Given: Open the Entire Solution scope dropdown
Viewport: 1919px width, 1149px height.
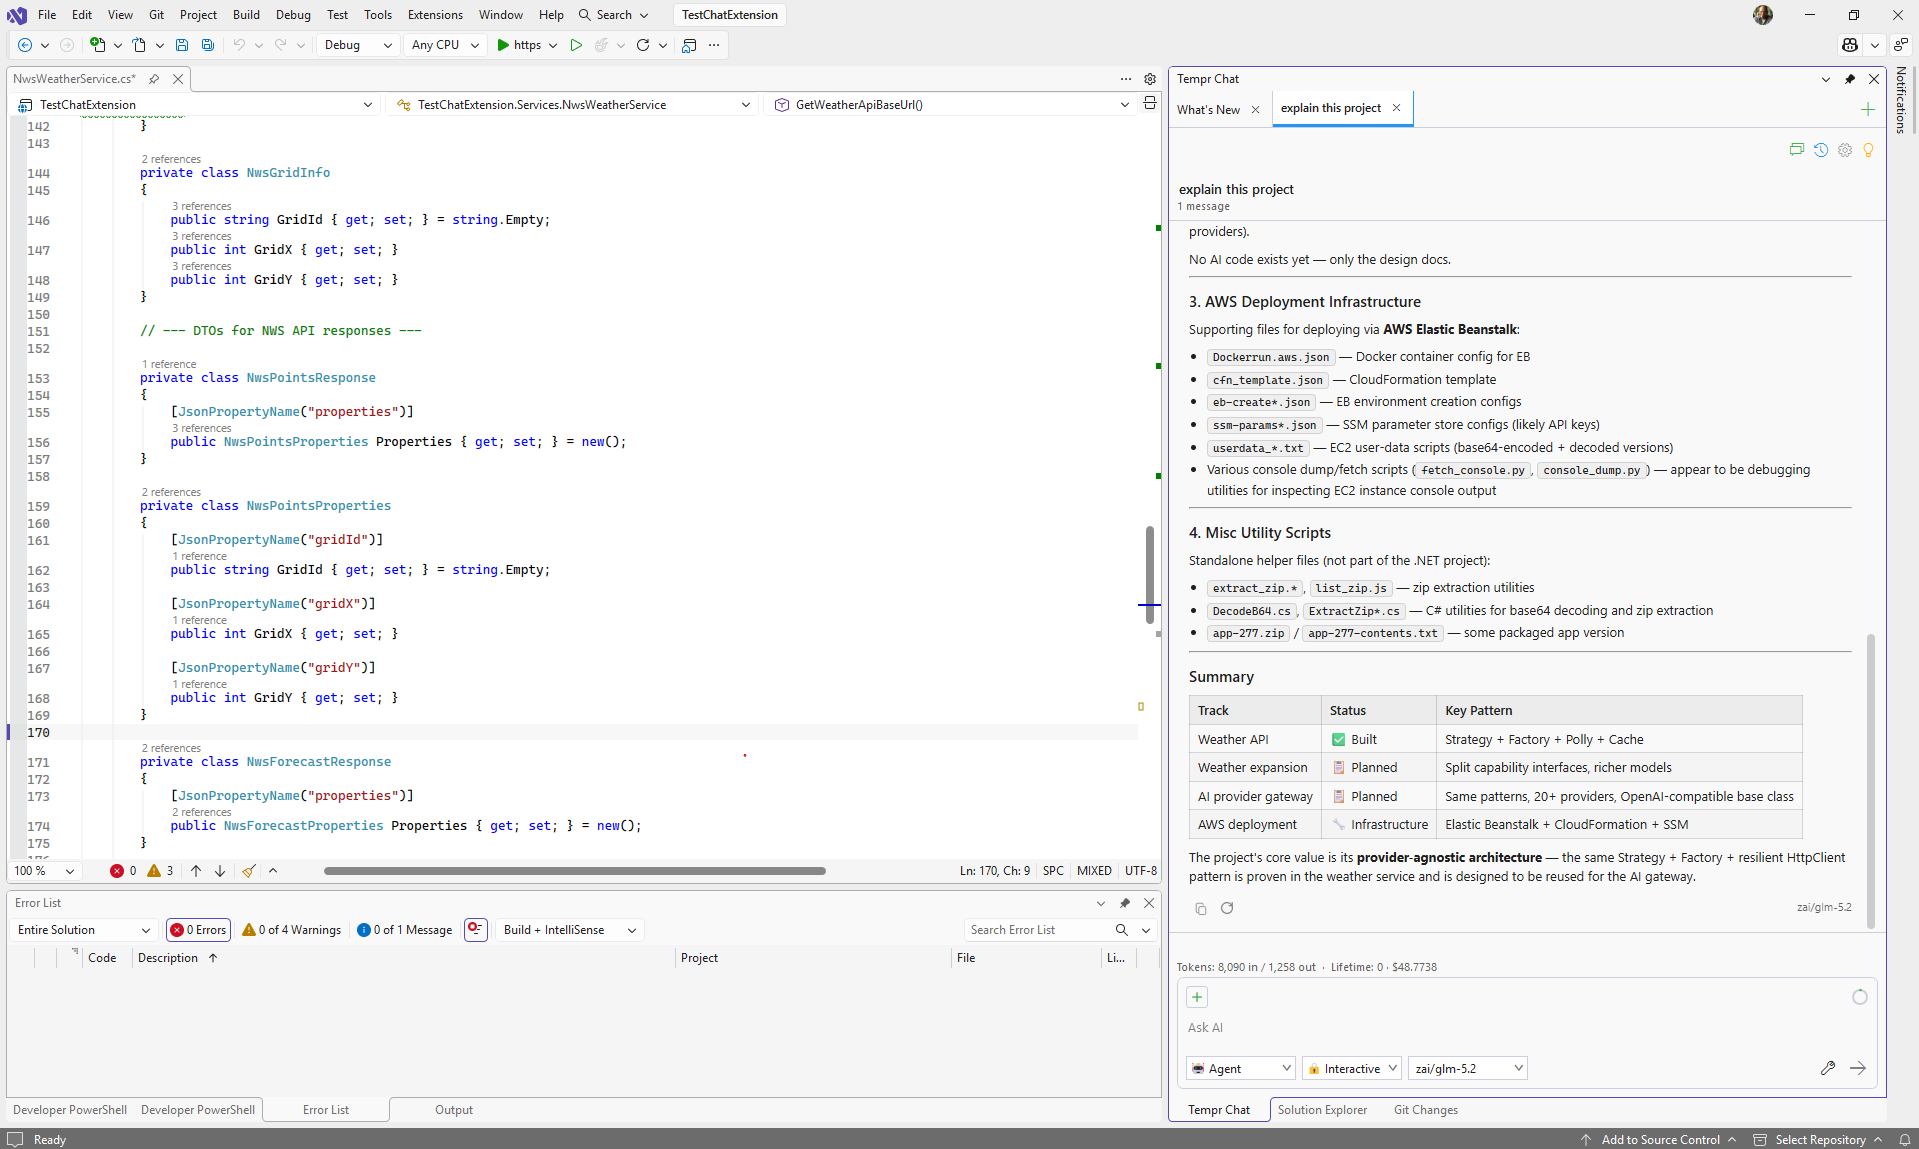Looking at the screenshot, I should [84, 930].
